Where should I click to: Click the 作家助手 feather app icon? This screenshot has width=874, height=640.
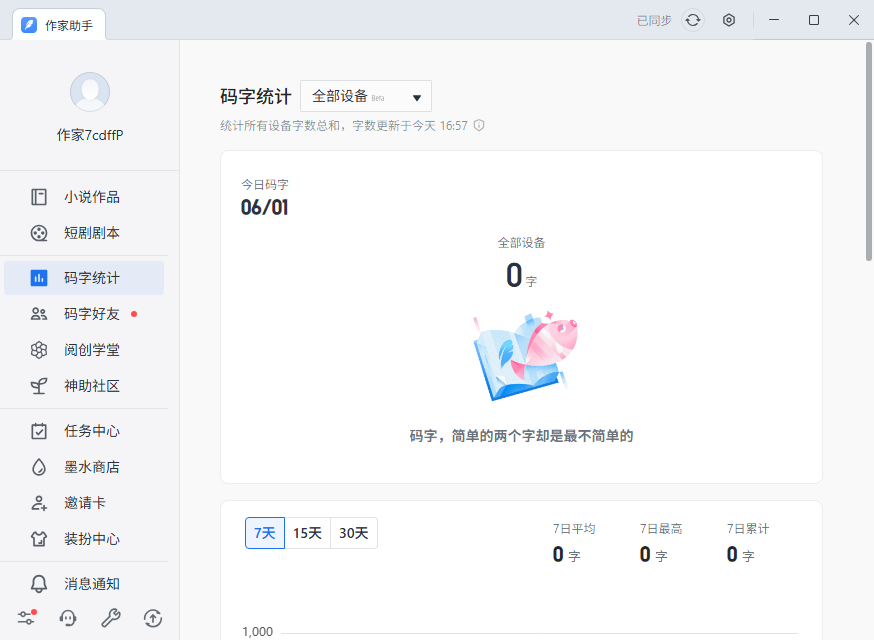[x=29, y=25]
